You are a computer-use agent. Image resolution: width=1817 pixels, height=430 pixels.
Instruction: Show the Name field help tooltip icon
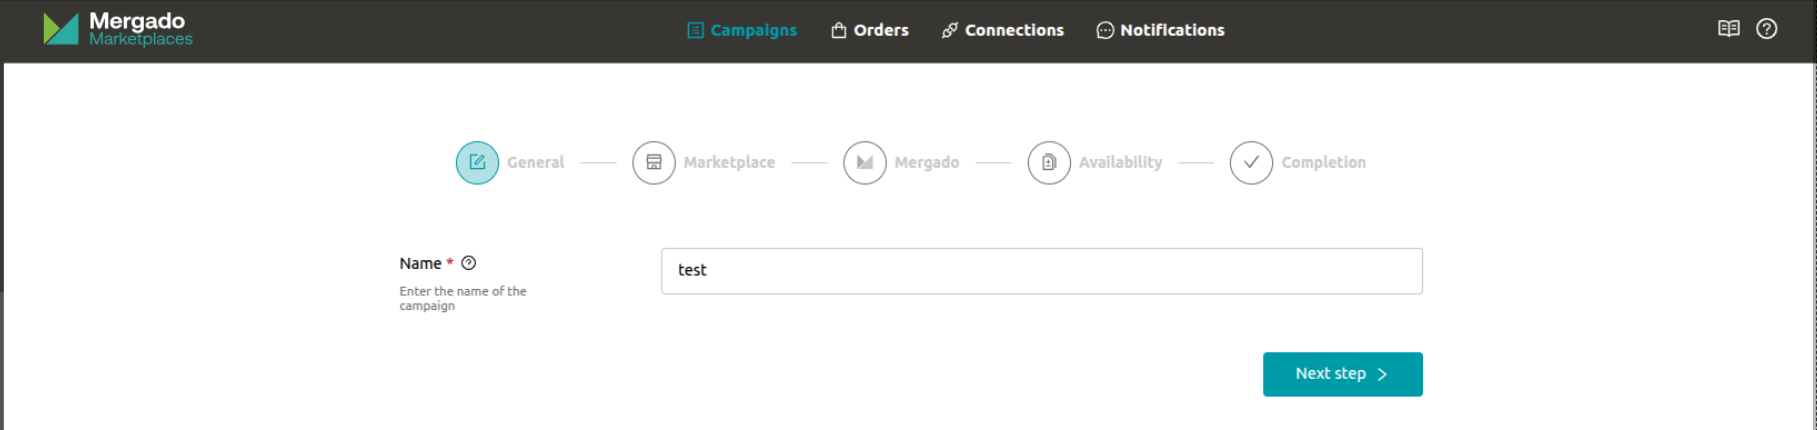pos(469,263)
